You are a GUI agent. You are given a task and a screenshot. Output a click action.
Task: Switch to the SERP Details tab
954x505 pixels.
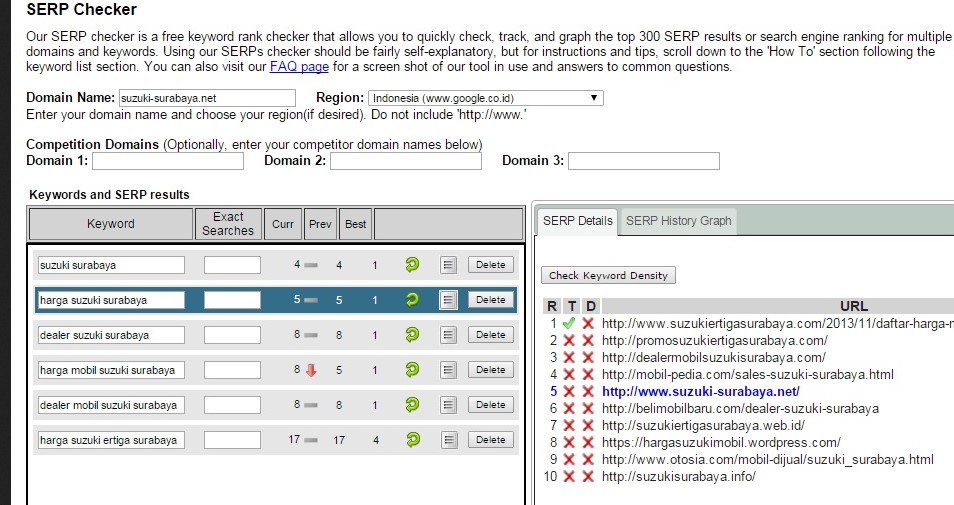[577, 221]
